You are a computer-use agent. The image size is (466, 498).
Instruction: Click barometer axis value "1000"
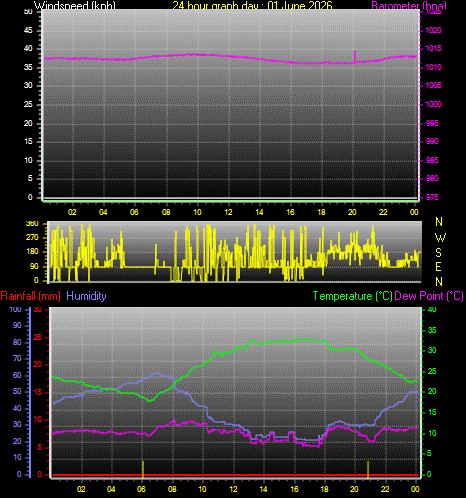(x=433, y=104)
